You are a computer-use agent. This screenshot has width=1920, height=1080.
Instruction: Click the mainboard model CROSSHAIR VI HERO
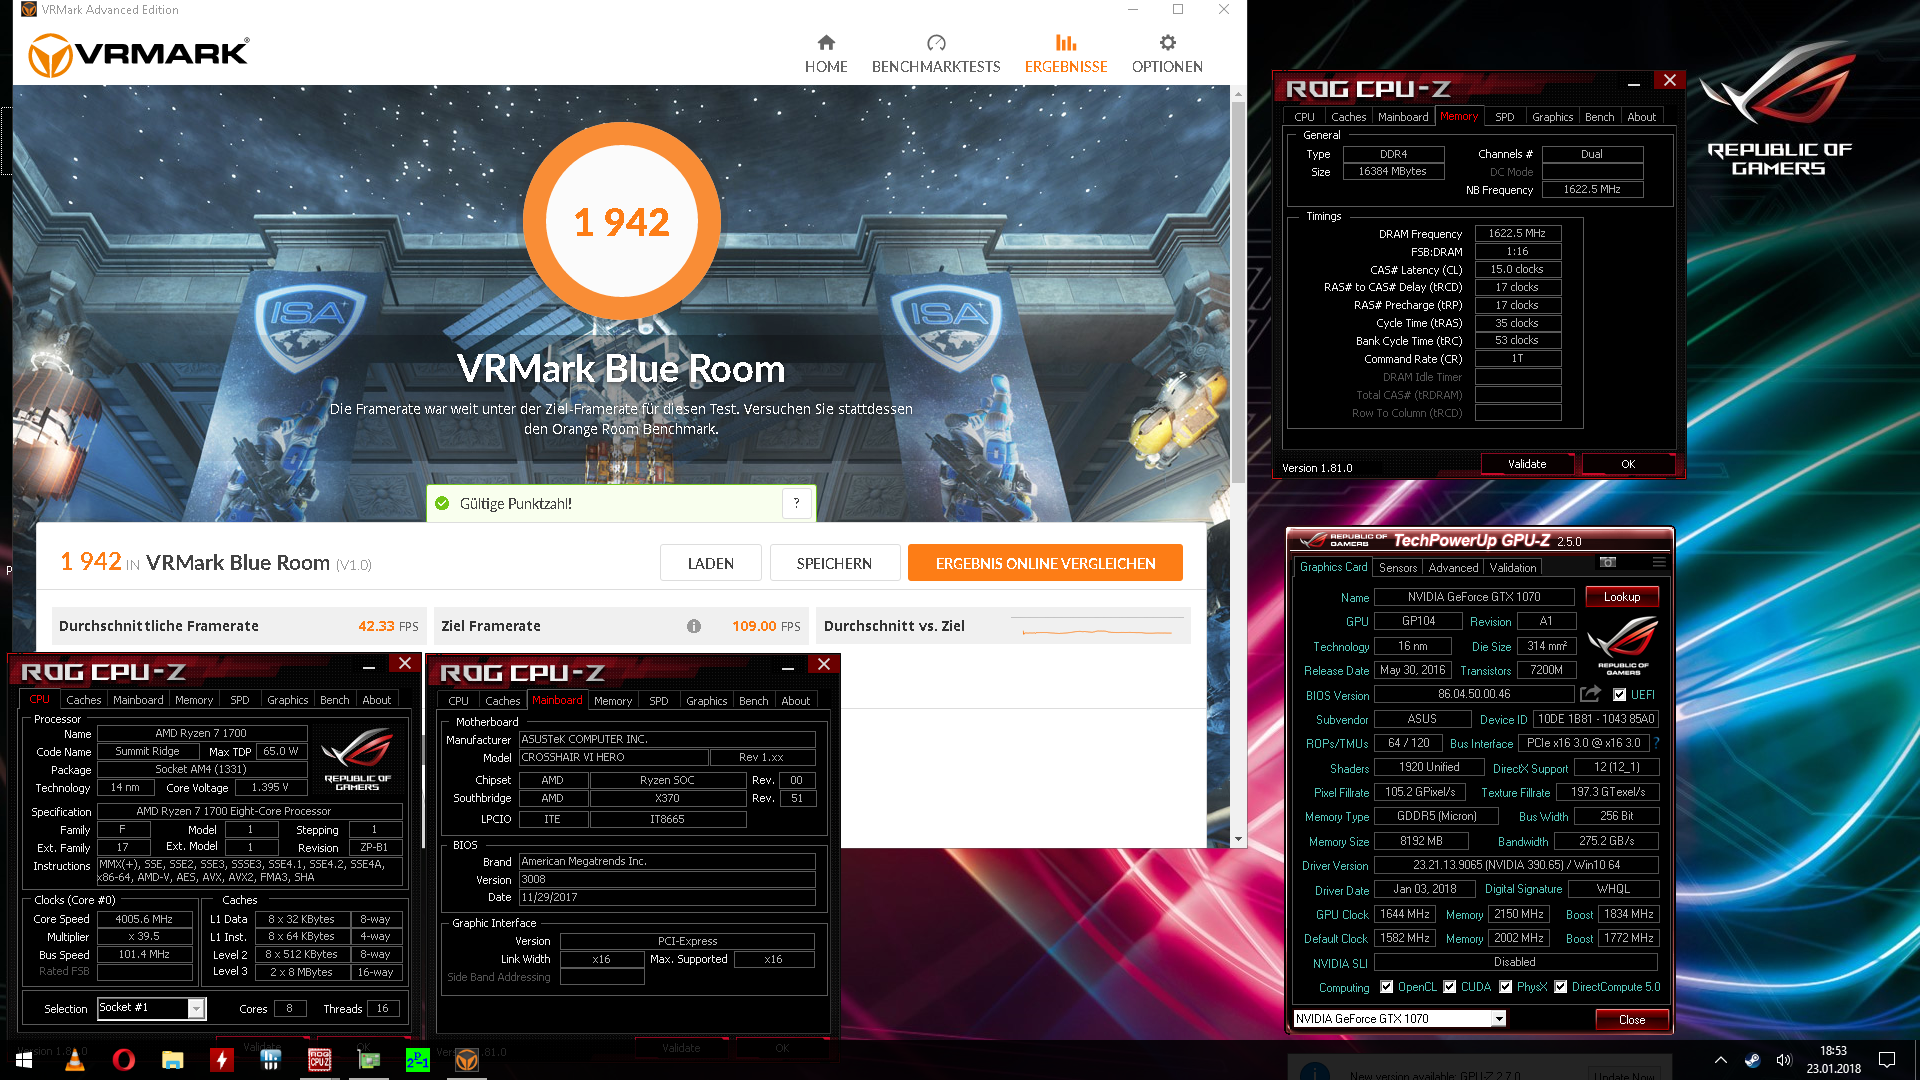[613, 757]
